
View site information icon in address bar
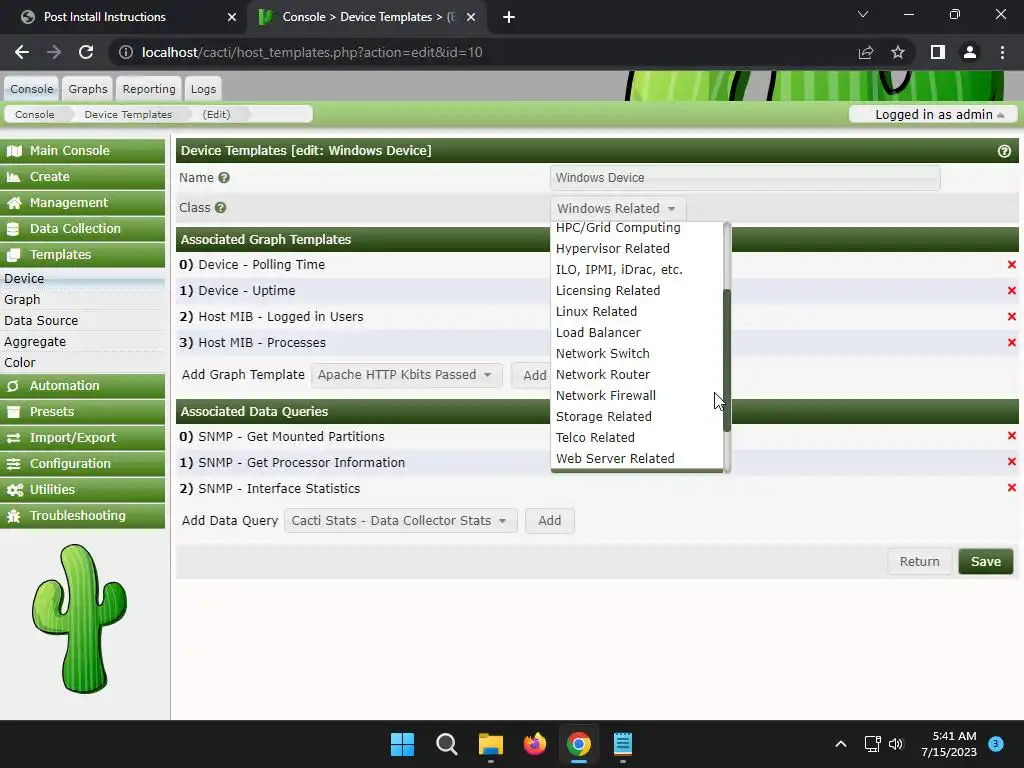125,52
